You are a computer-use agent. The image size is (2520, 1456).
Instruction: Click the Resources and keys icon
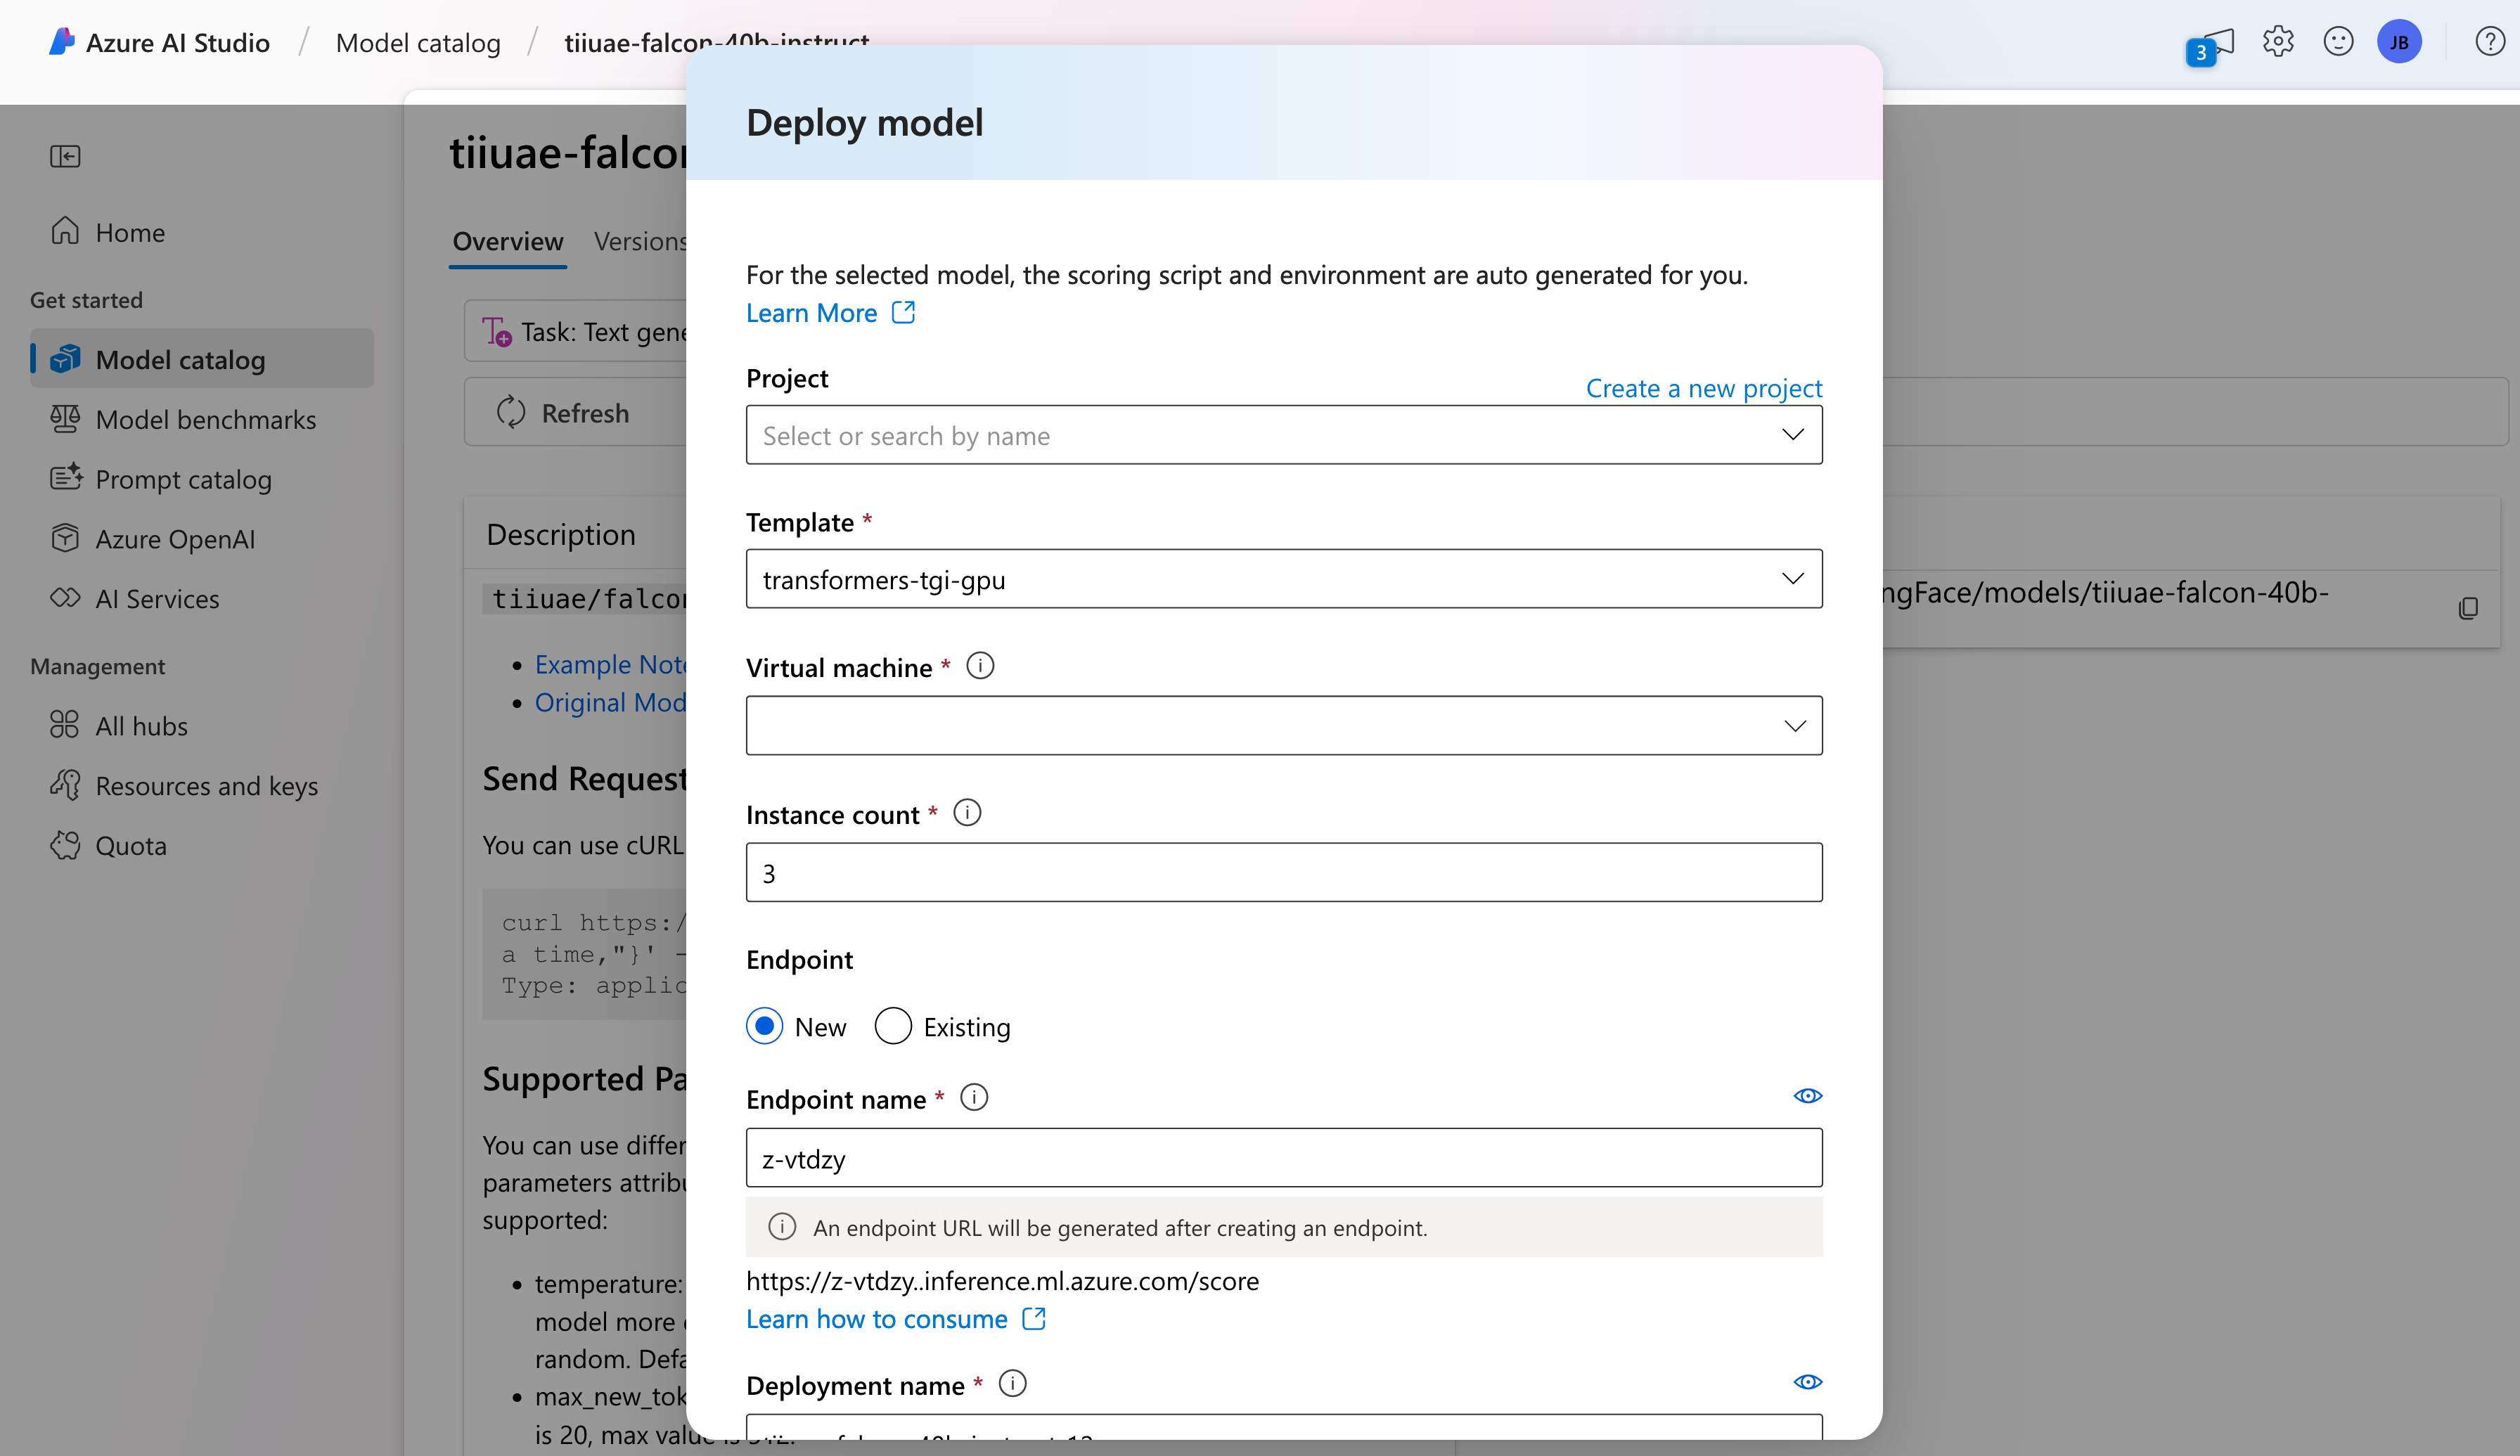[x=65, y=785]
